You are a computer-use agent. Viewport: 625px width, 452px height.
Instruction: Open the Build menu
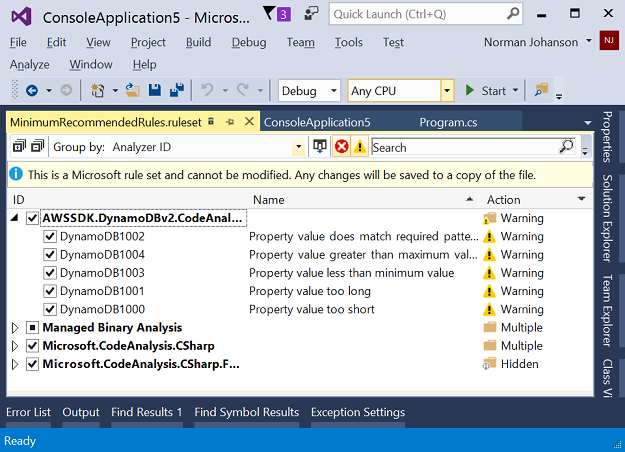click(199, 42)
